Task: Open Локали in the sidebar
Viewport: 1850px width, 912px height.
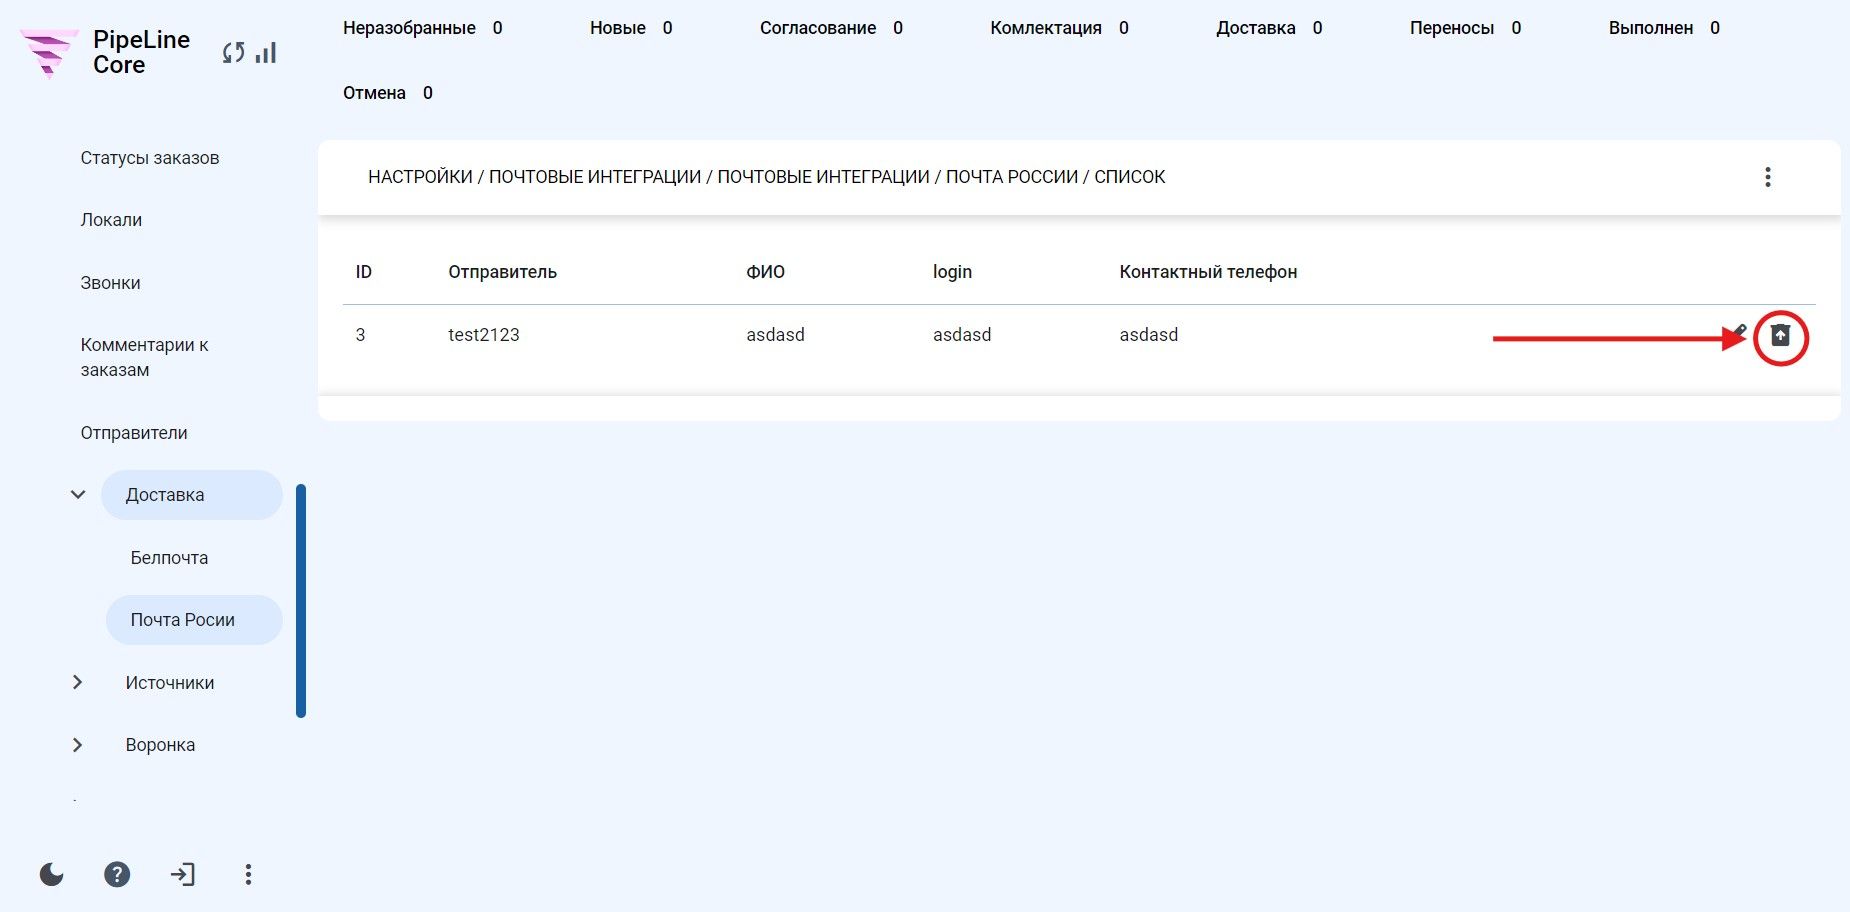Action: (x=111, y=220)
